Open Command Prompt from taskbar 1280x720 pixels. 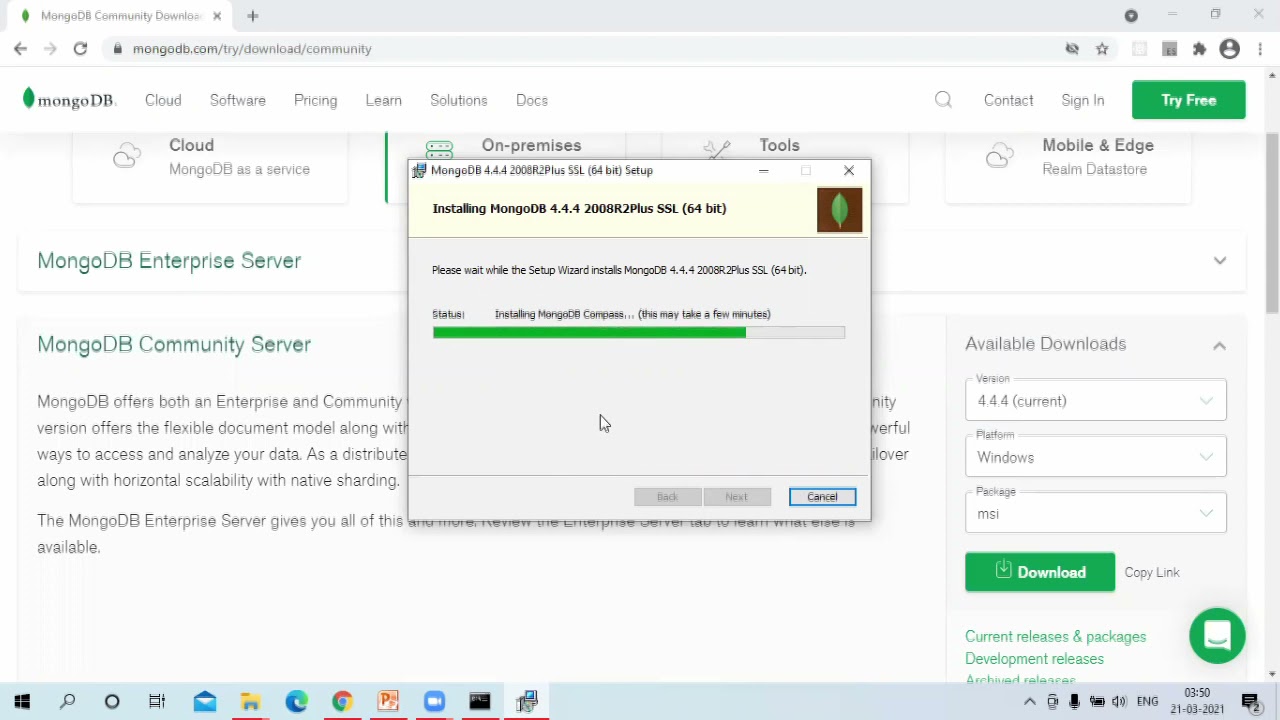[480, 702]
